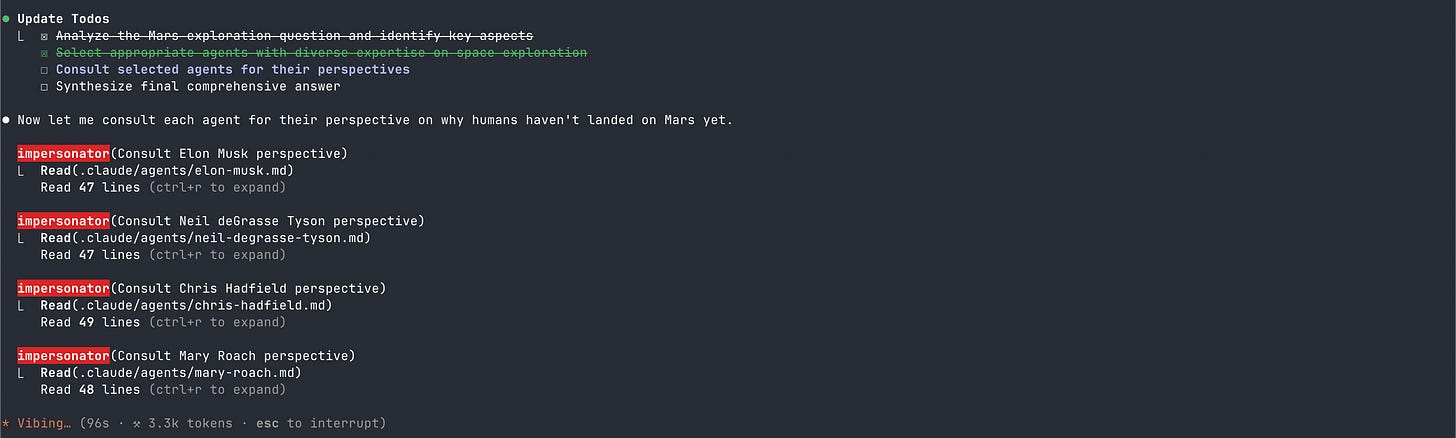1456x438 pixels.
Task: Select the 'Consult Mary Roach perspective' entry
Action: [232, 356]
